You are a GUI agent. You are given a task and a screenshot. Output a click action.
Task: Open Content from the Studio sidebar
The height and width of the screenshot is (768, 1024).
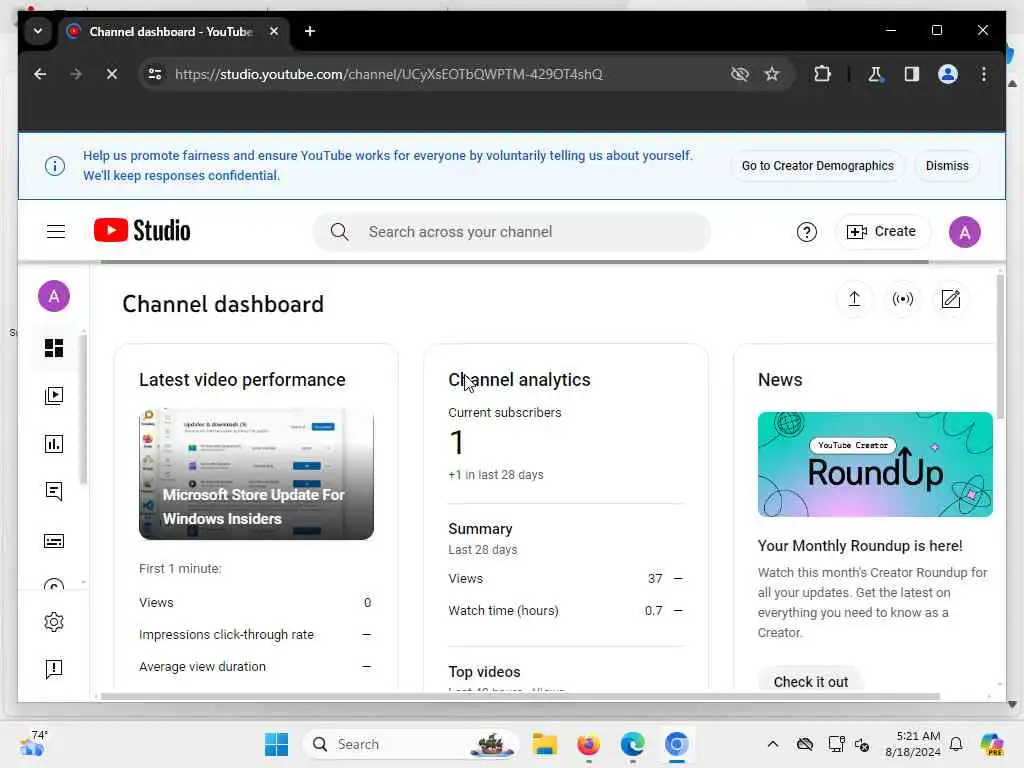point(54,396)
